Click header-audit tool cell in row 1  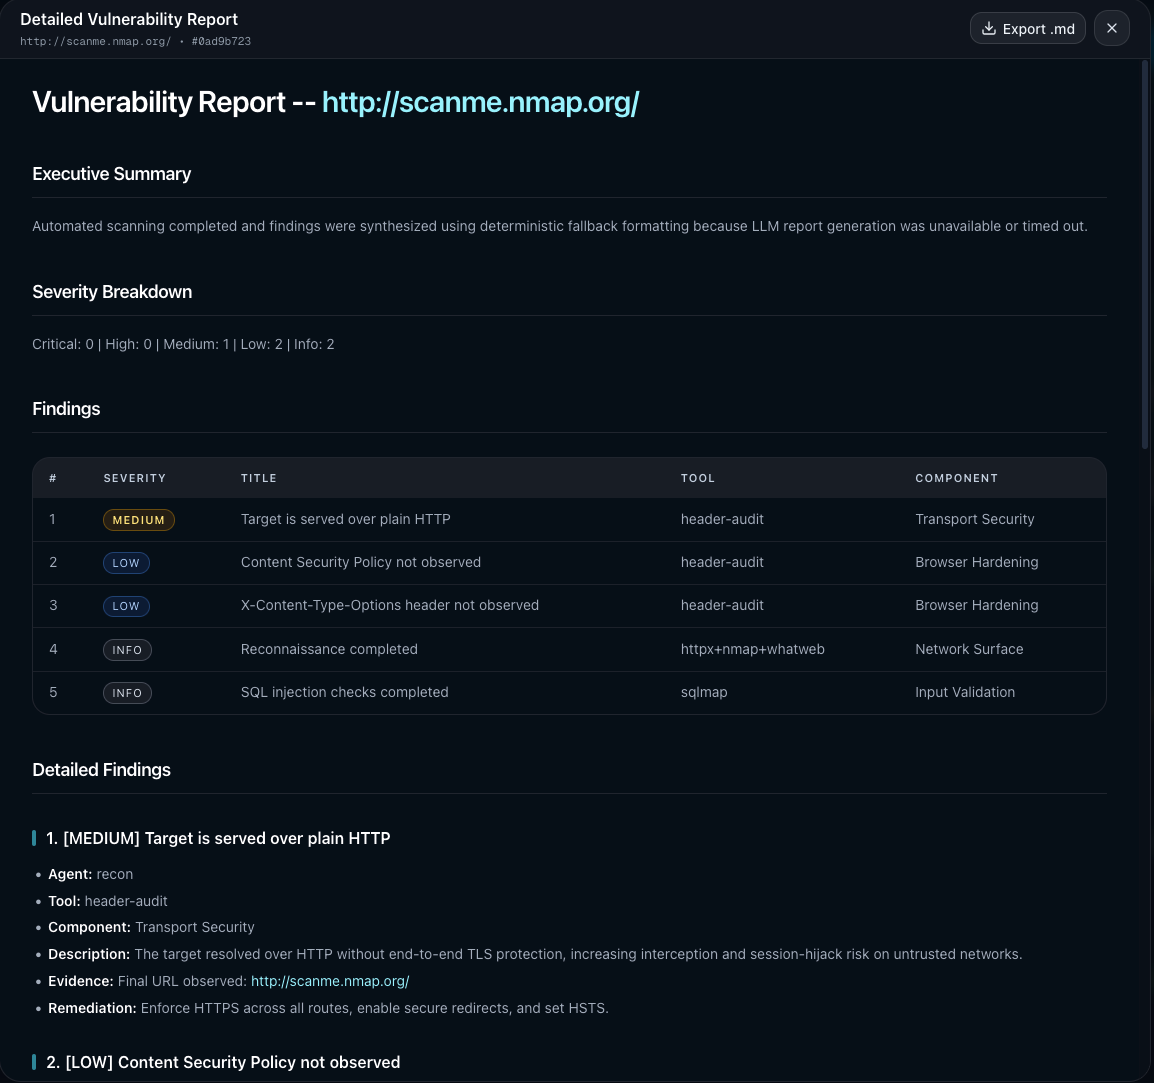(722, 519)
